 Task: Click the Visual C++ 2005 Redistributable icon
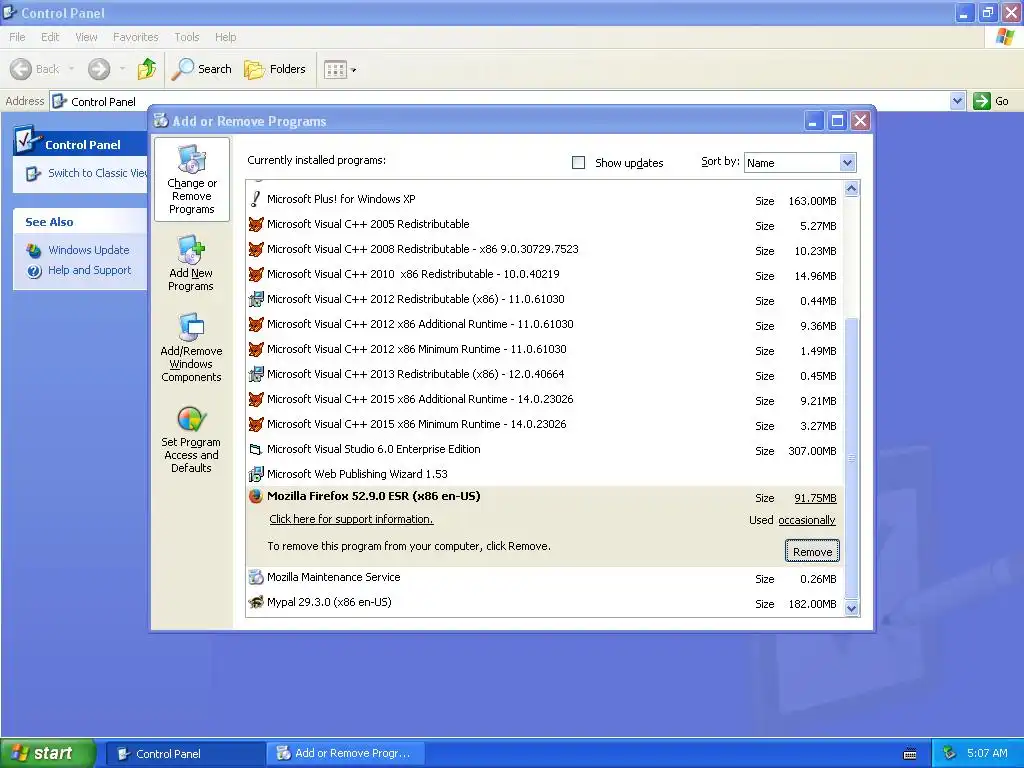click(x=256, y=224)
